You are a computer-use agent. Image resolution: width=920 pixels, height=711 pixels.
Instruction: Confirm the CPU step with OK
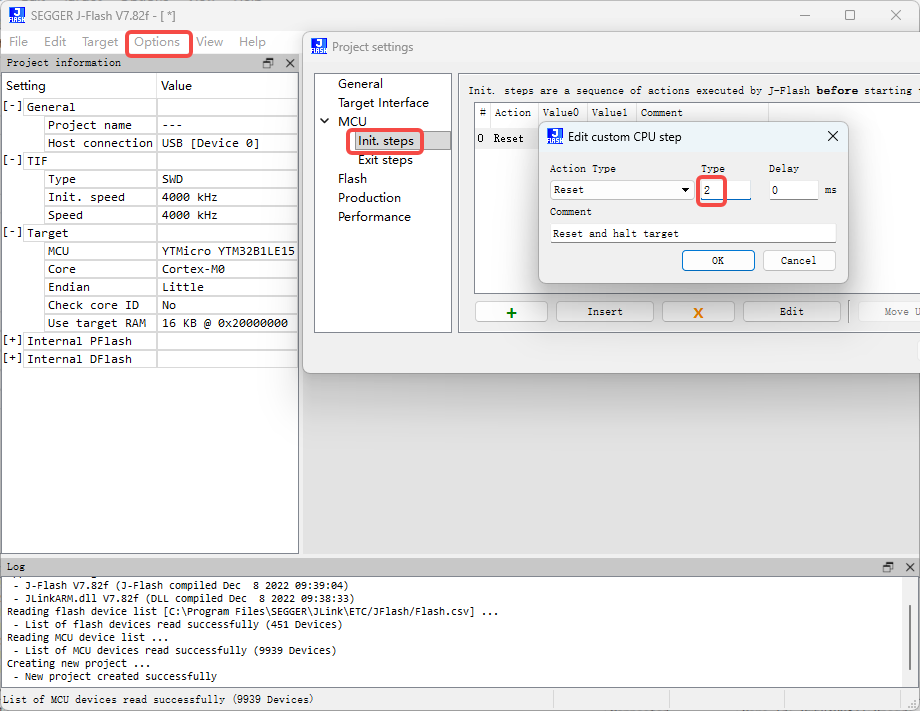718,260
